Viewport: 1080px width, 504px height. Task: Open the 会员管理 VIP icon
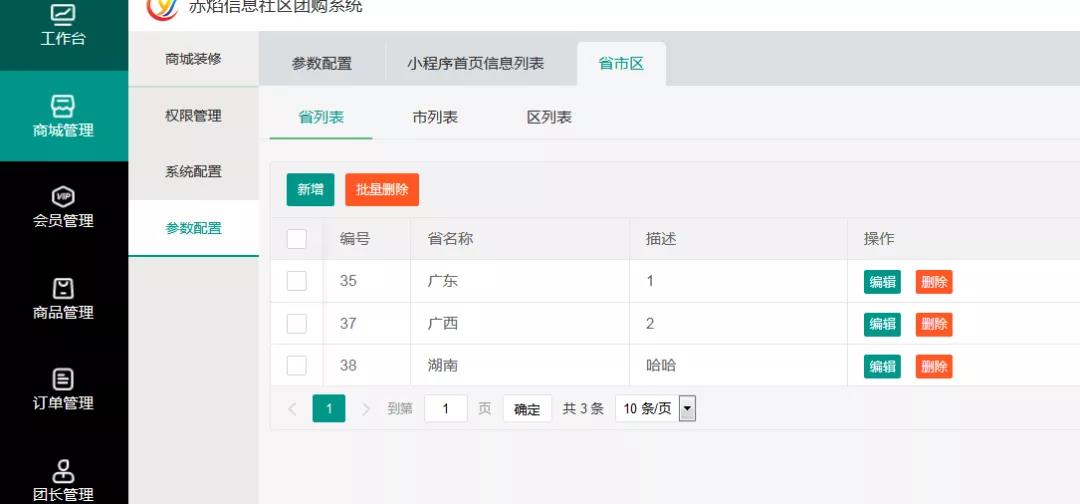(63, 197)
